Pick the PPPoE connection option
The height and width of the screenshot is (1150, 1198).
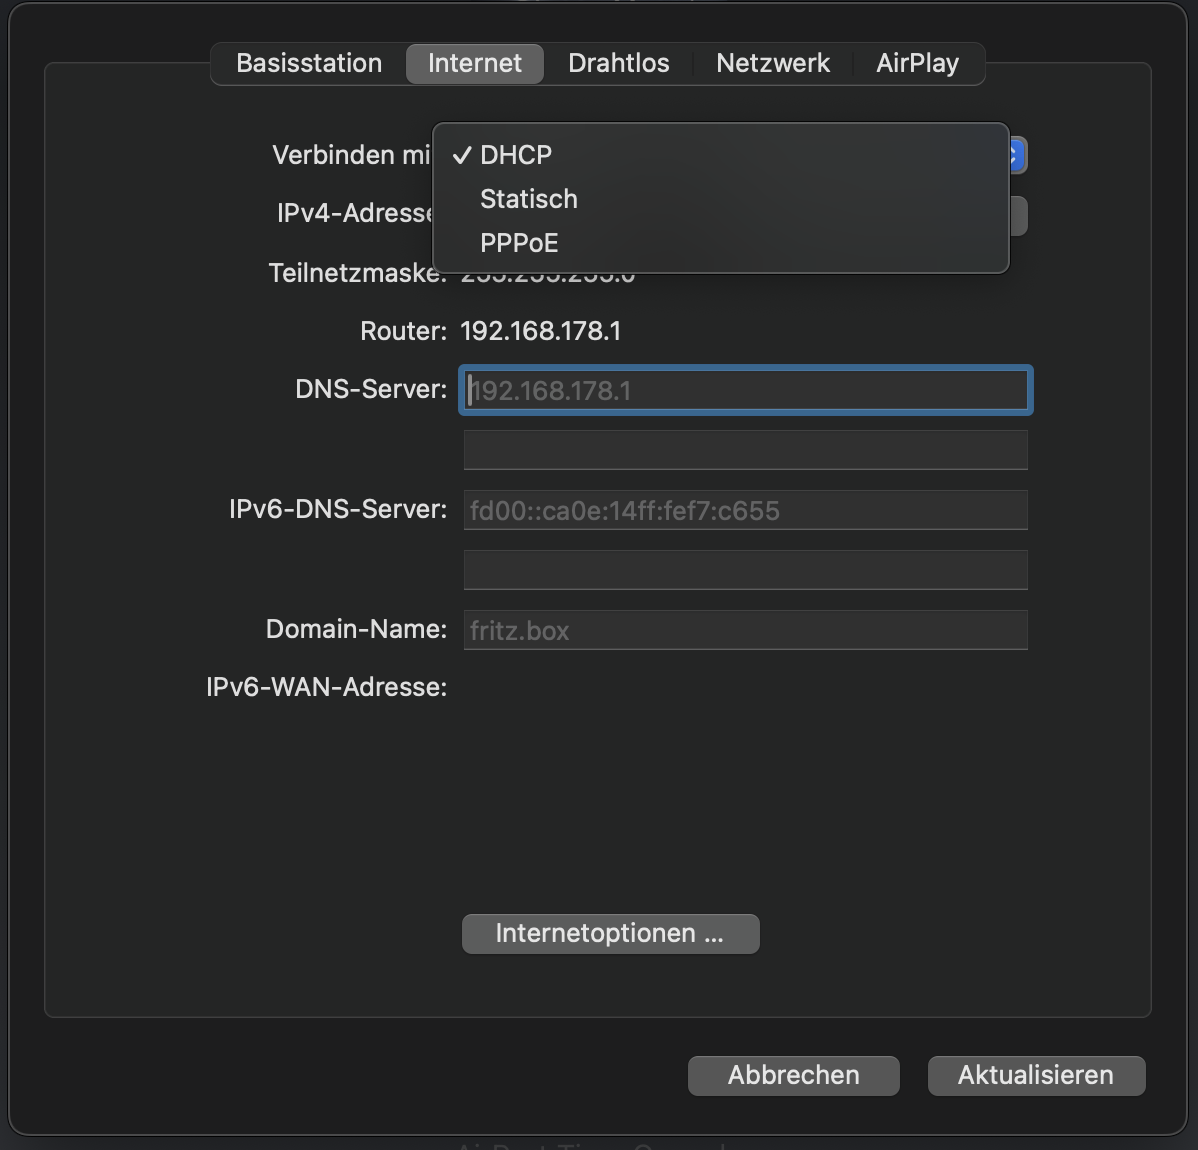[519, 243]
